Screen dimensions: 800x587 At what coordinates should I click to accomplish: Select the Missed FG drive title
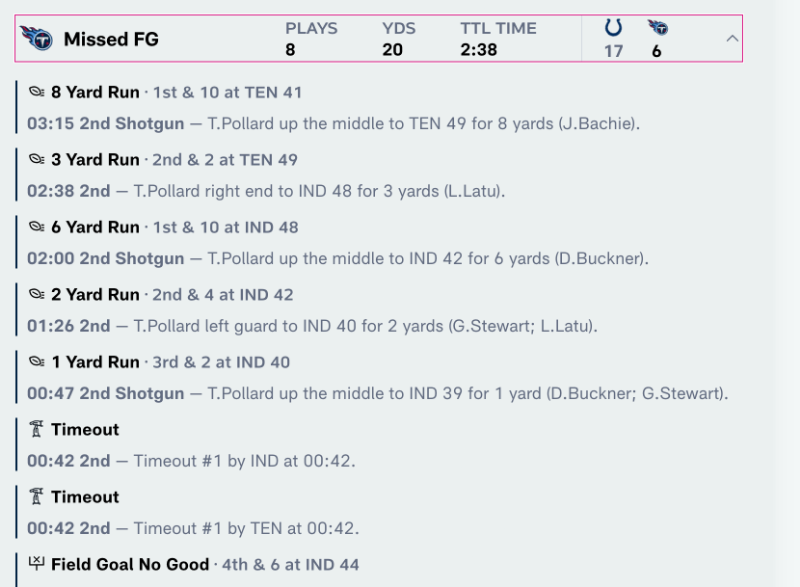tap(111, 40)
